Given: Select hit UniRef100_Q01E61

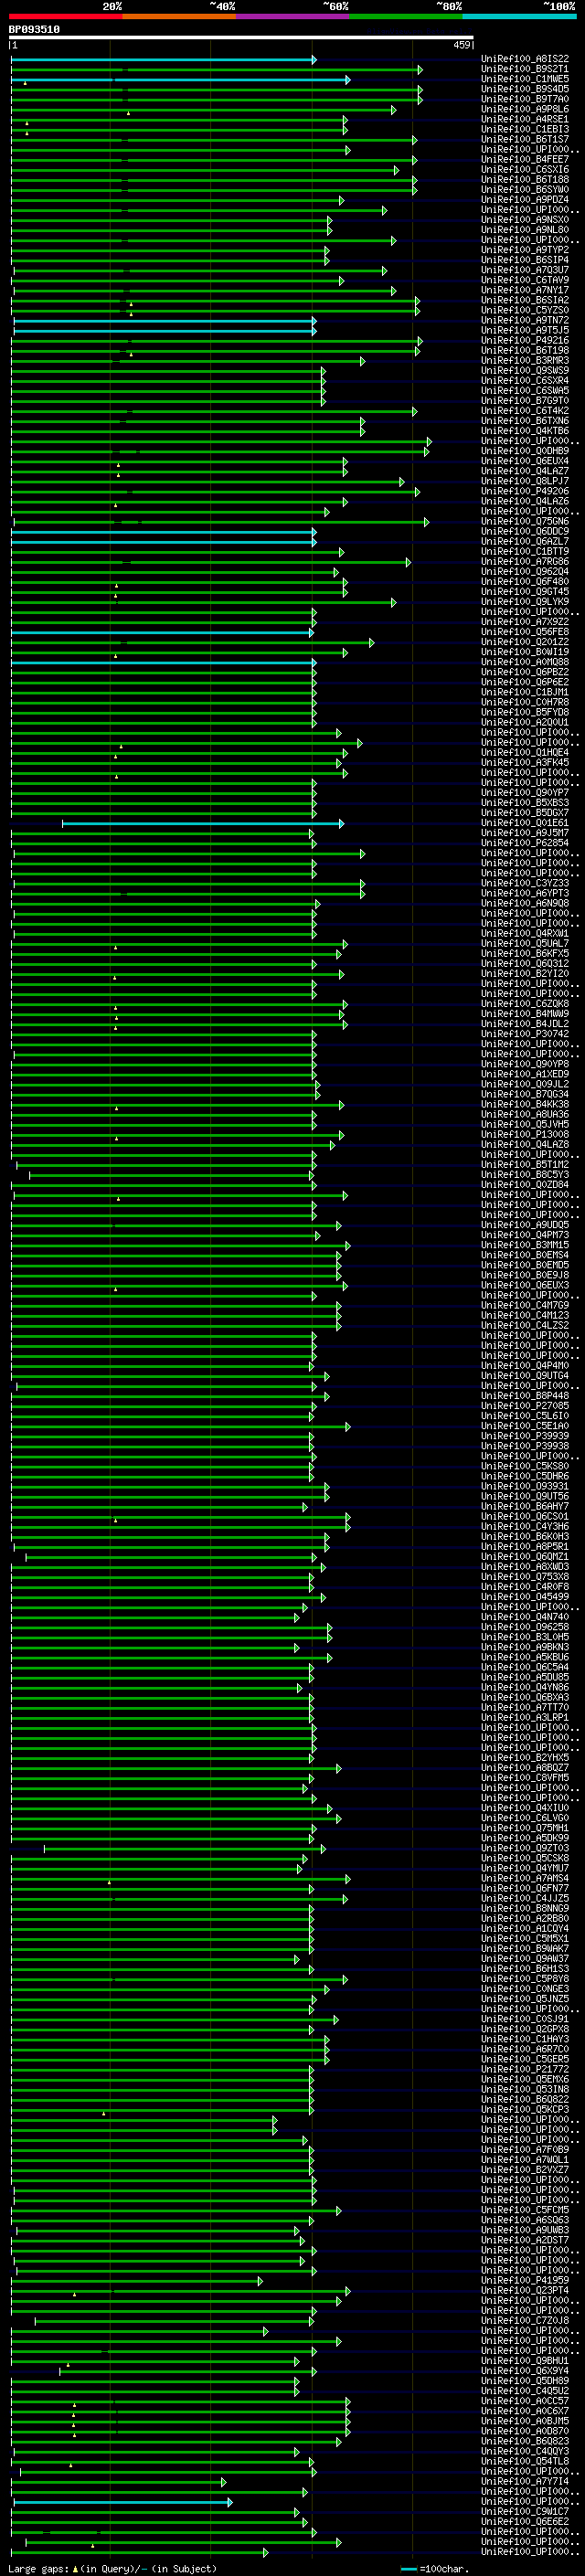Looking at the screenshot, I should coord(525,822).
